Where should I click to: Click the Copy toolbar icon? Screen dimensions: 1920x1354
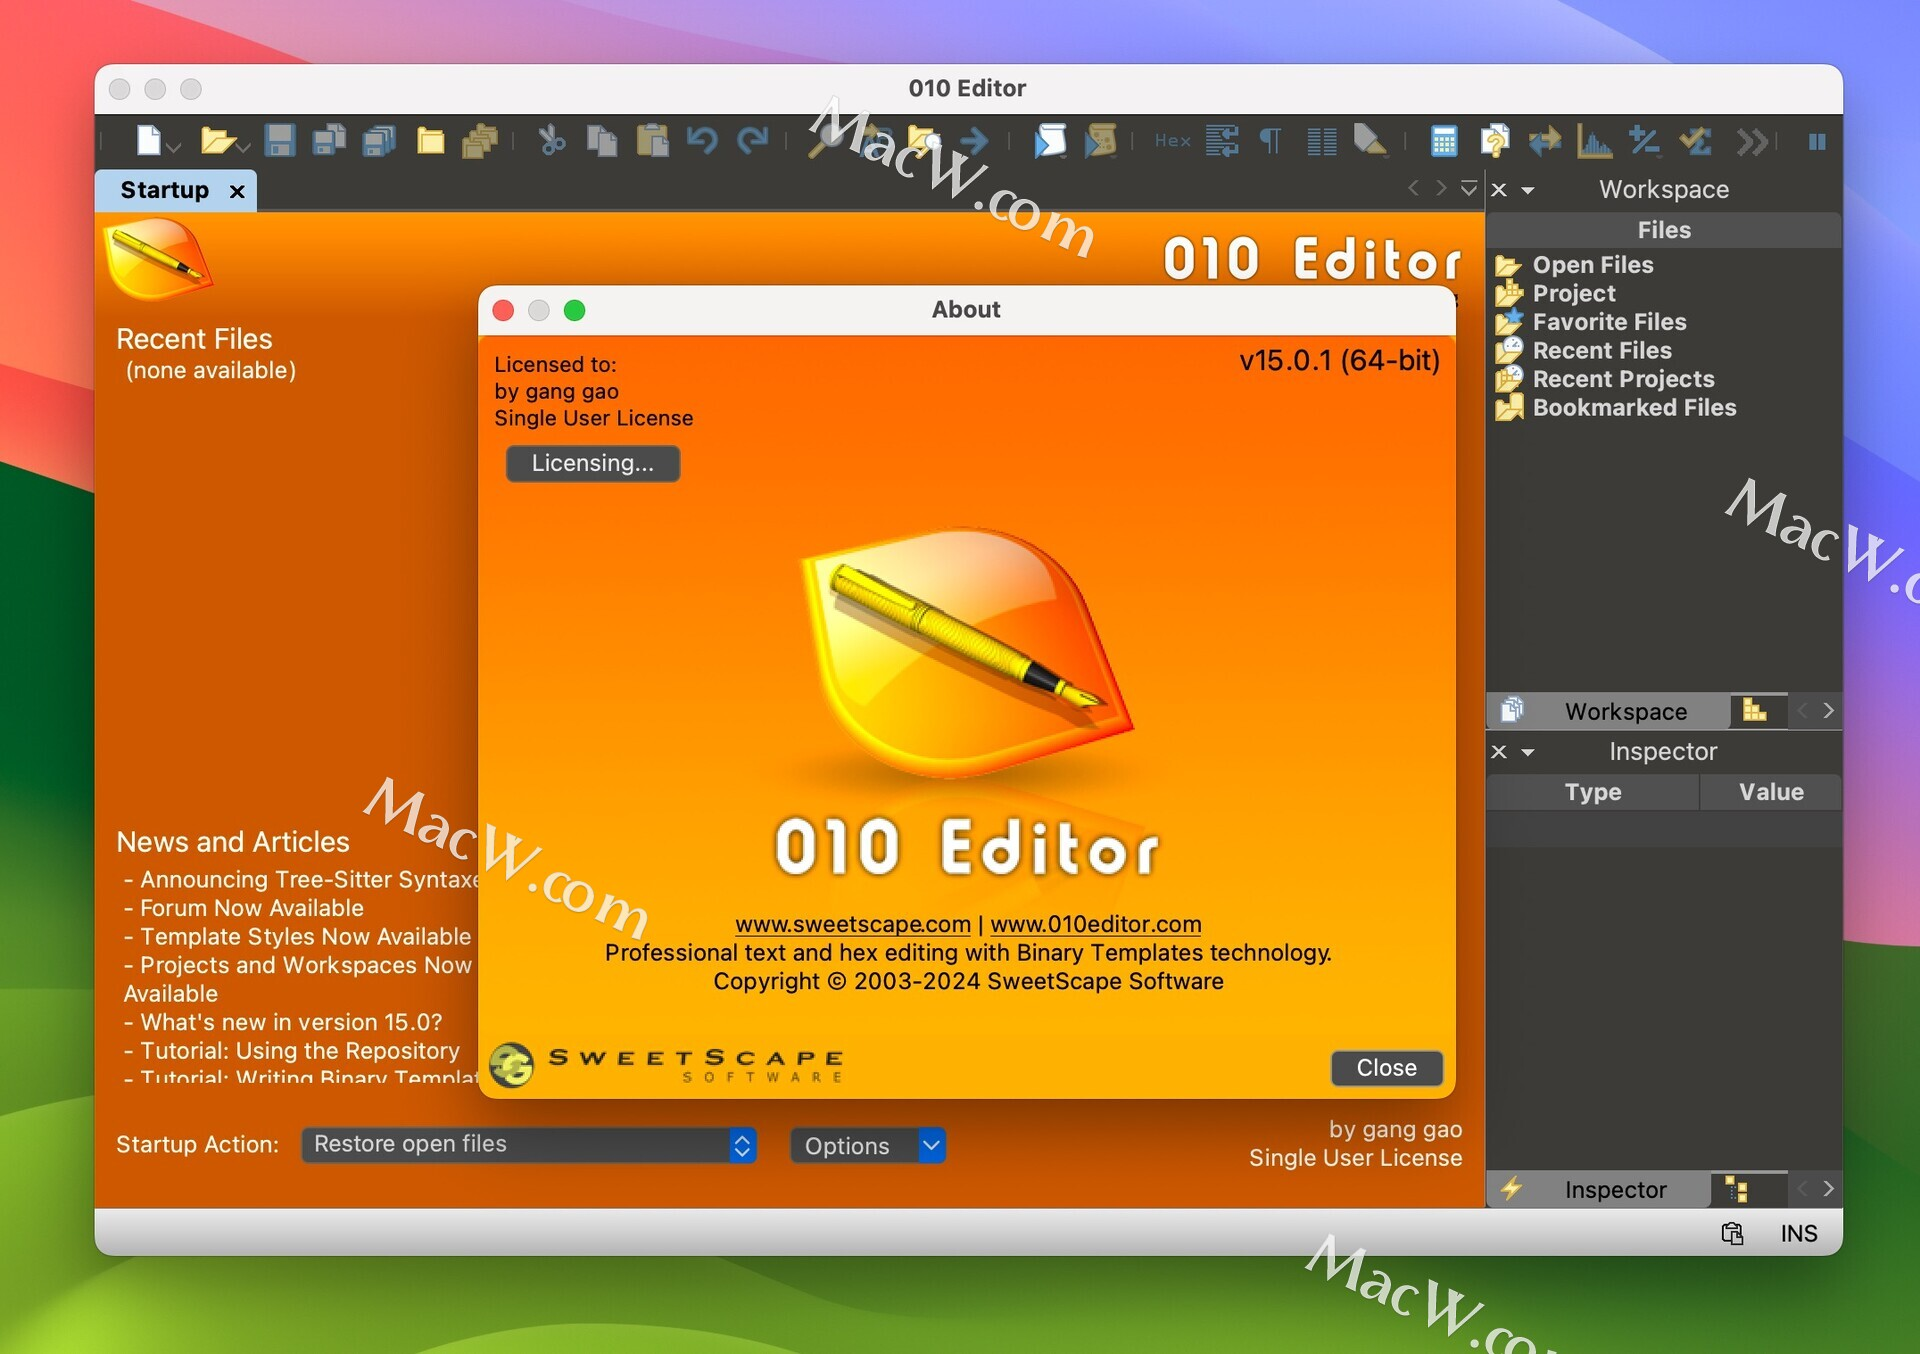(x=602, y=141)
